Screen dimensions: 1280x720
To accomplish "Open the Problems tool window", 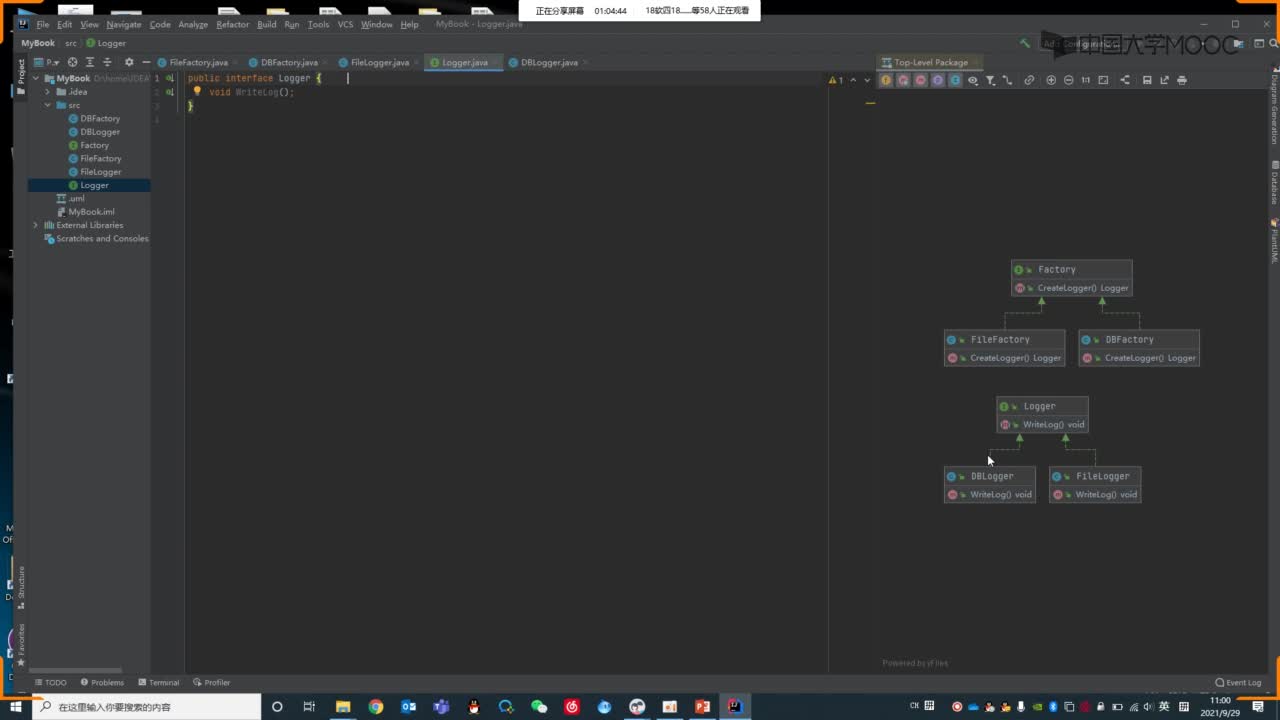I will coord(102,683).
